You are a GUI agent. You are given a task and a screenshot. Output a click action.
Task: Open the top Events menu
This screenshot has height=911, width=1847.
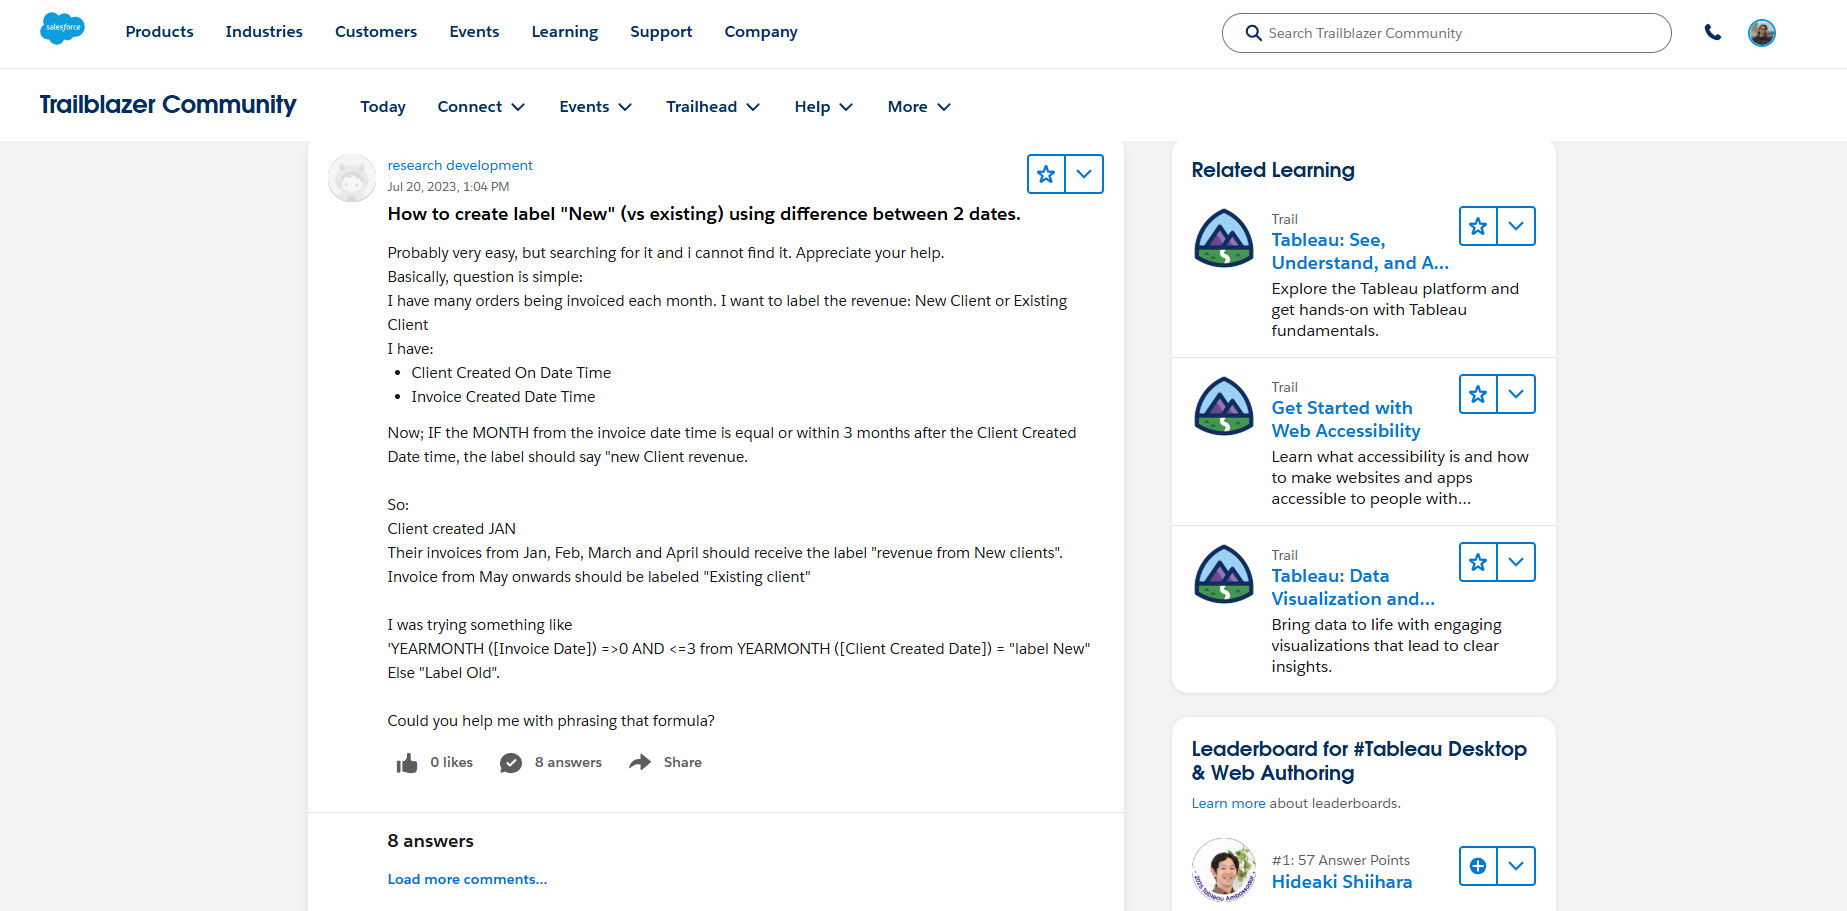tap(474, 32)
